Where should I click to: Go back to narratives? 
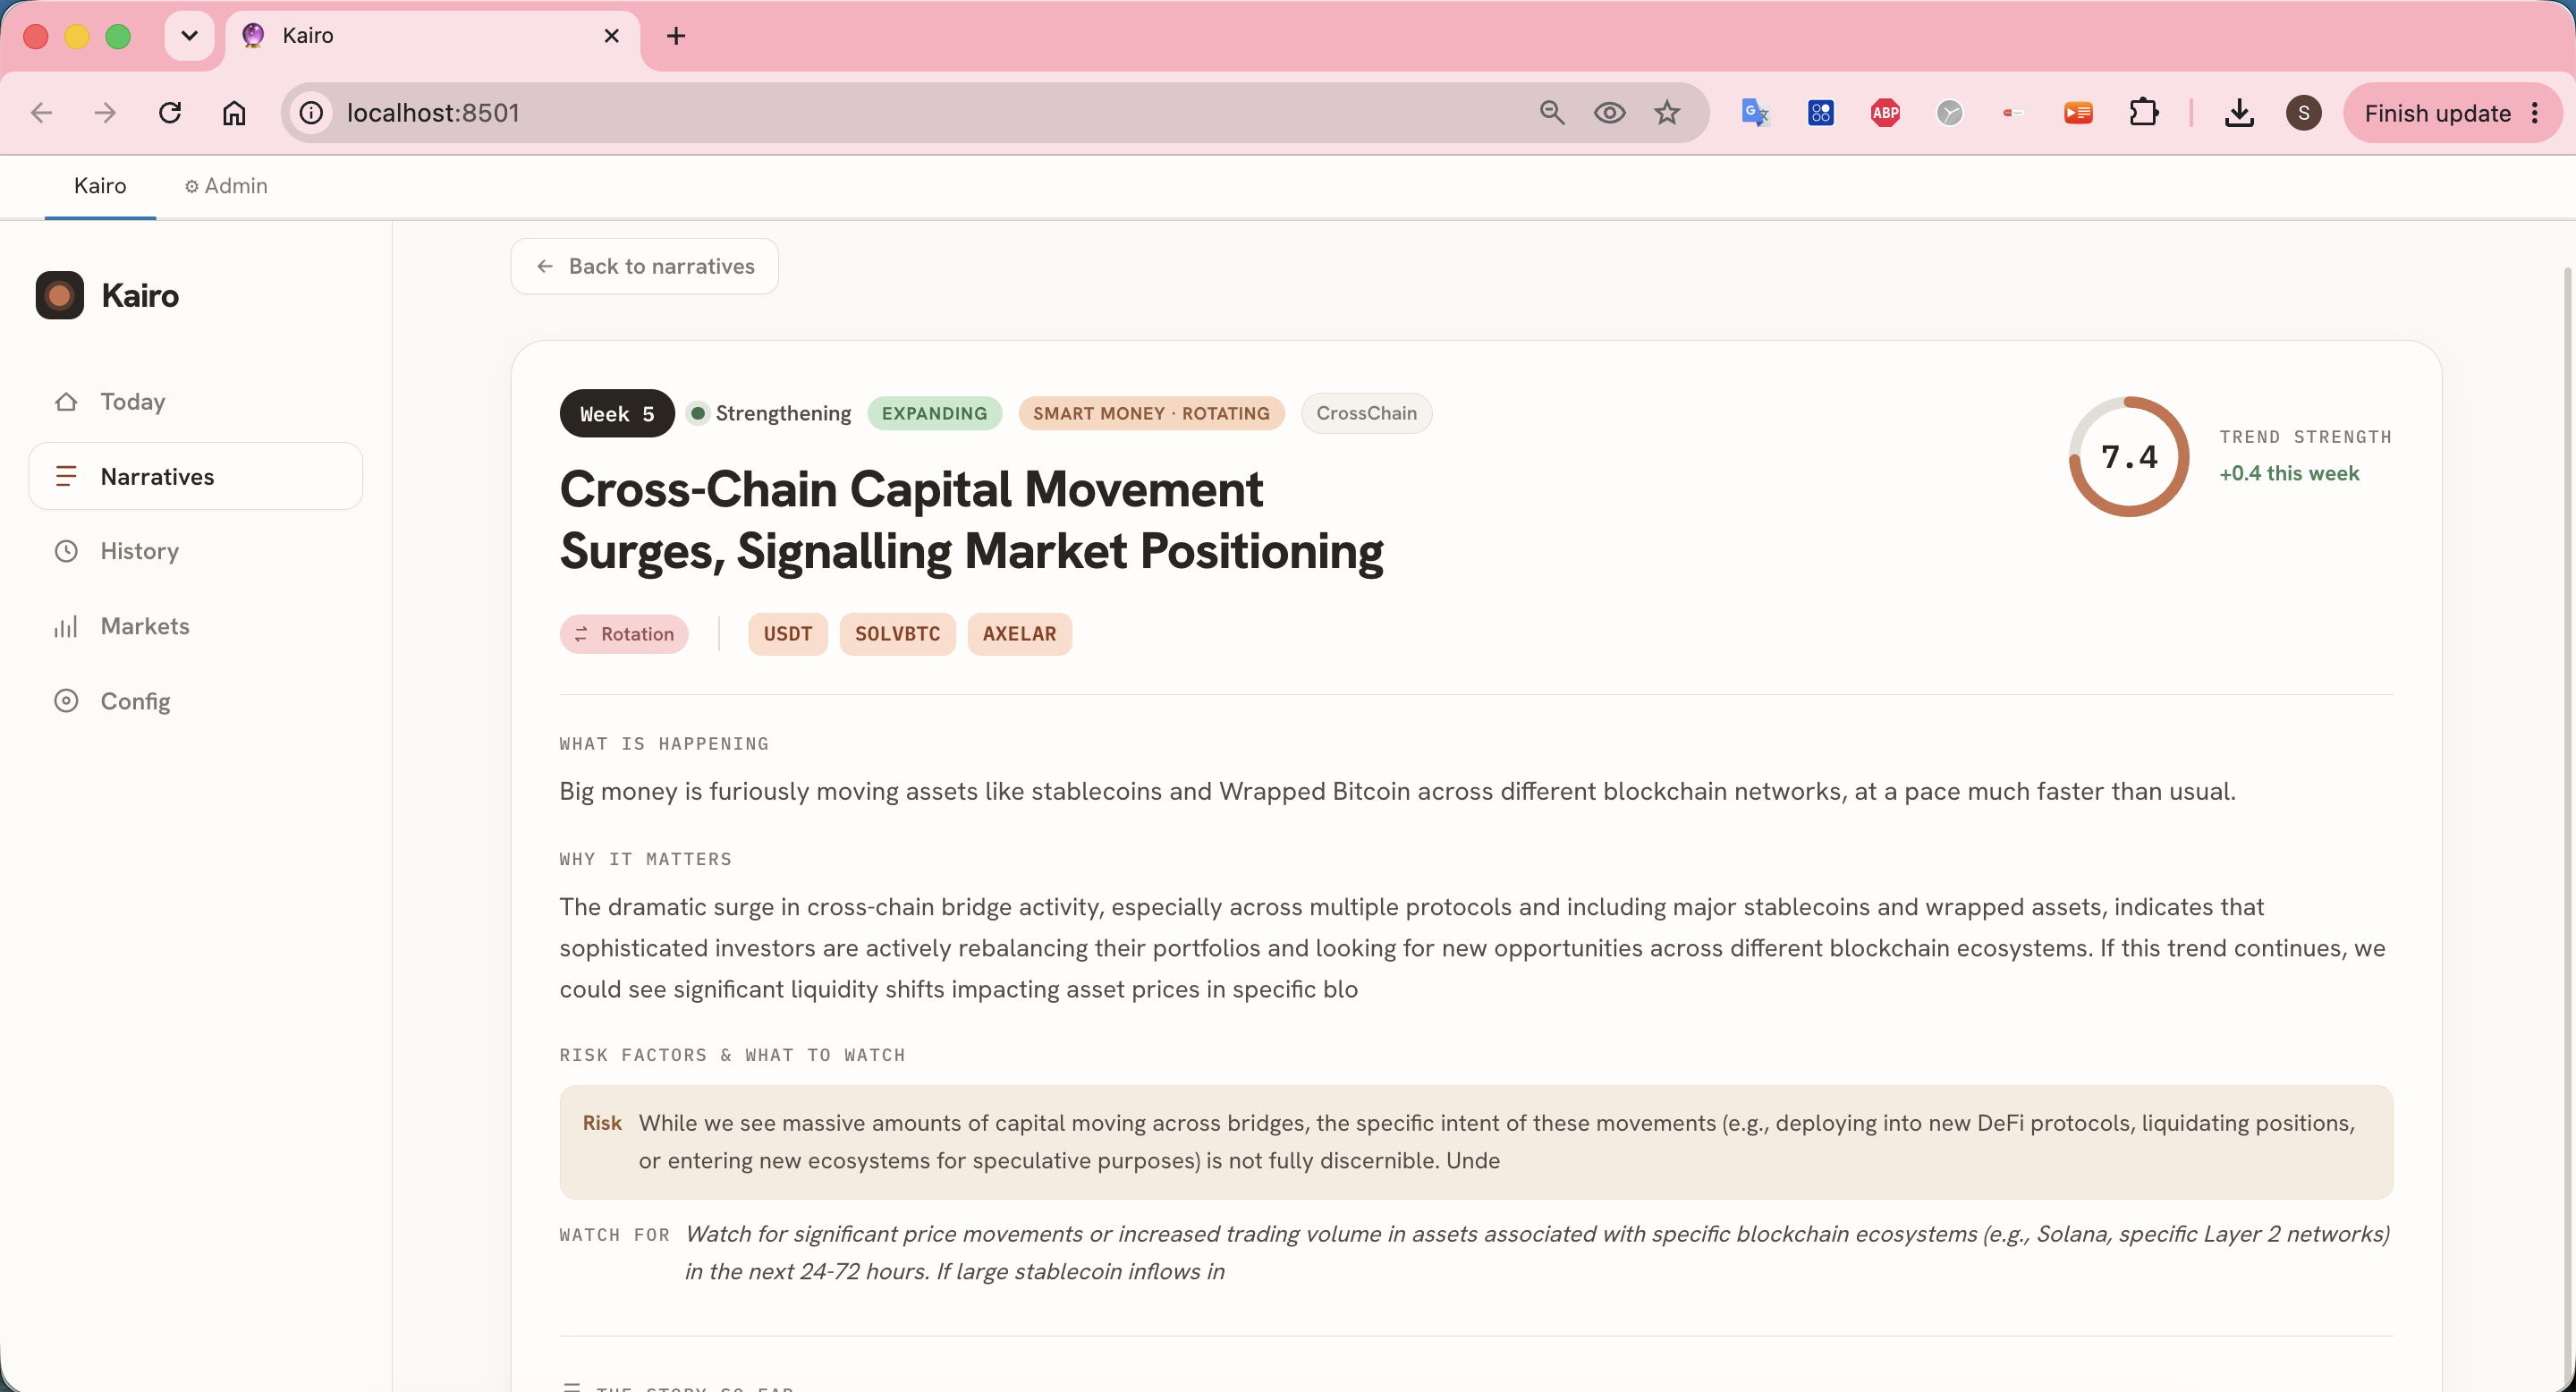(x=645, y=266)
